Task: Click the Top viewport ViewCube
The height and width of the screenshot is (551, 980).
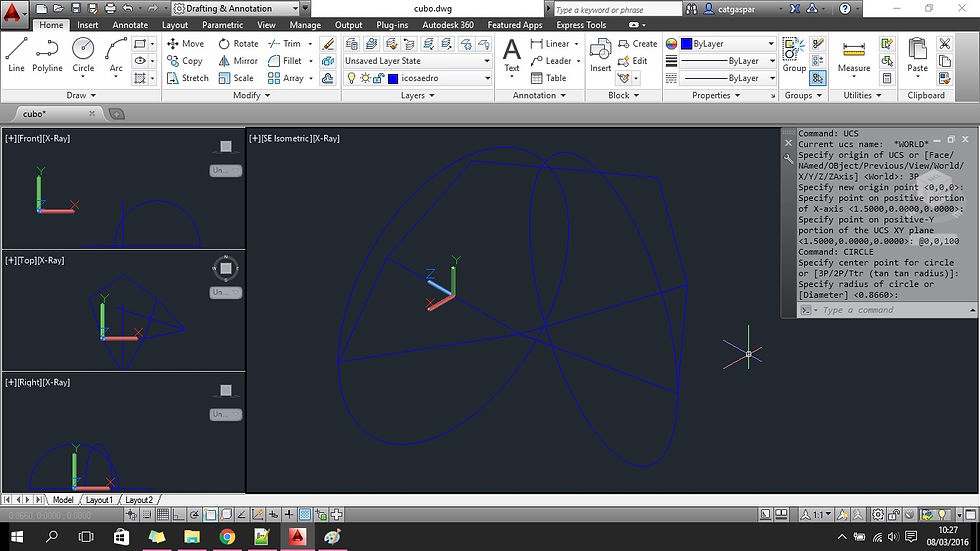Action: [x=226, y=269]
